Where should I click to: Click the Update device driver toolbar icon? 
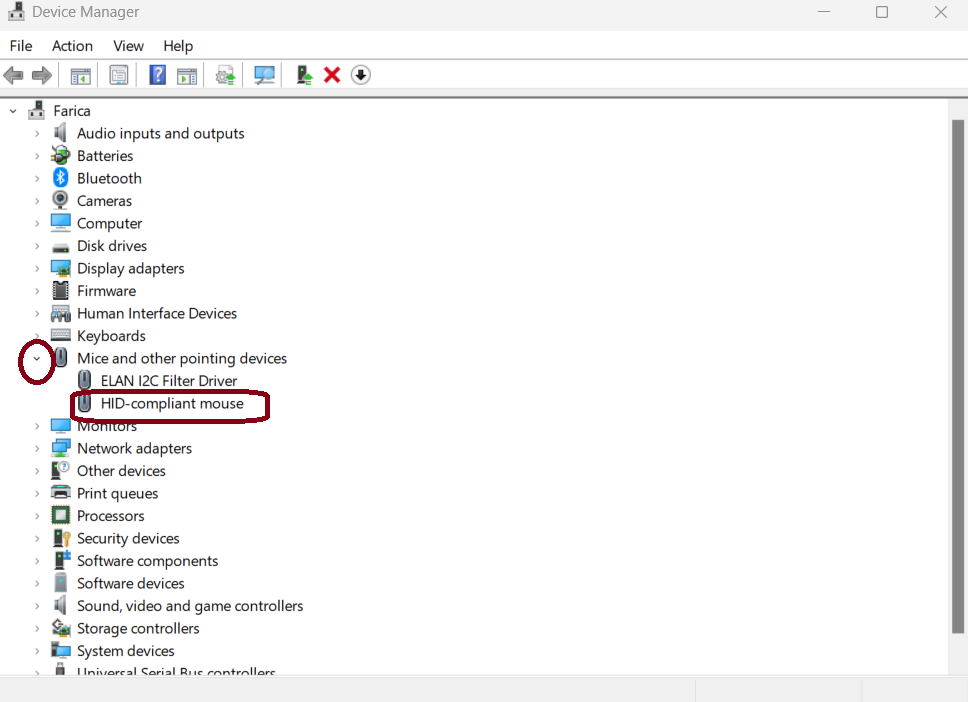[x=226, y=75]
